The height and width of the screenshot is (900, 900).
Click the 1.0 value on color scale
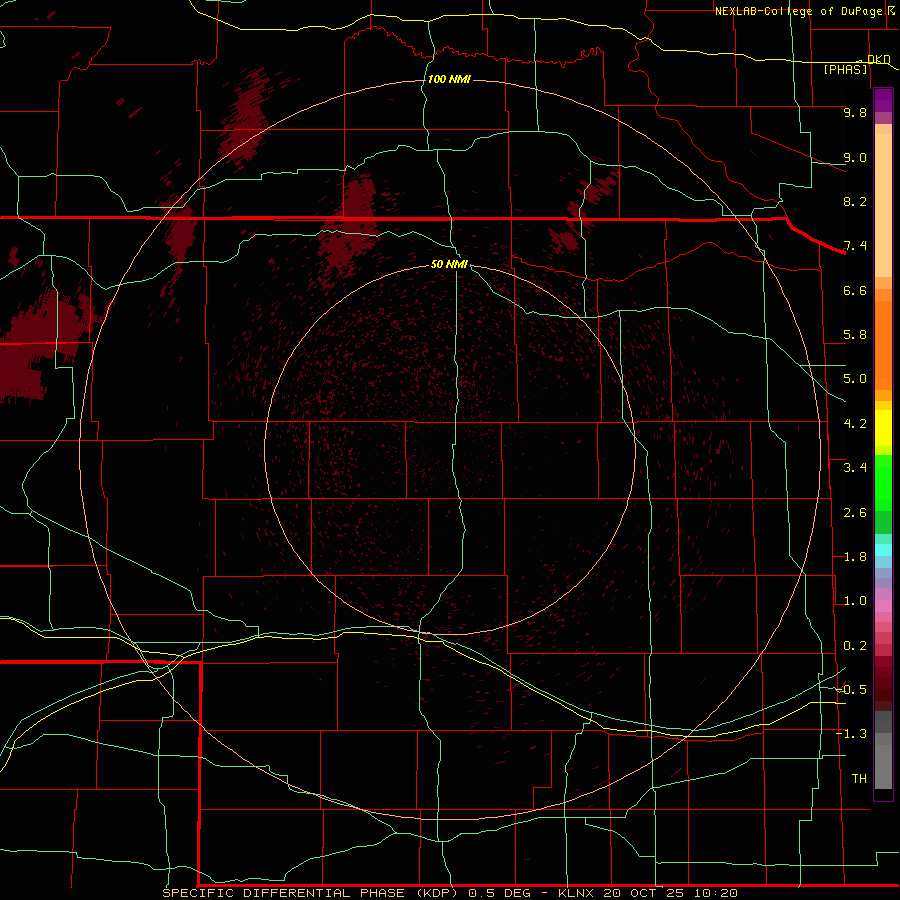[x=855, y=601]
